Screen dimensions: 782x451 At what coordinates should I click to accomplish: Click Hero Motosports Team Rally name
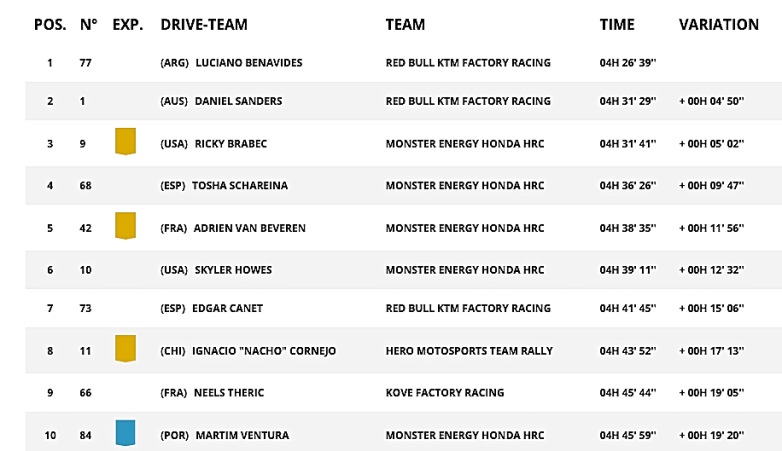[469, 351]
